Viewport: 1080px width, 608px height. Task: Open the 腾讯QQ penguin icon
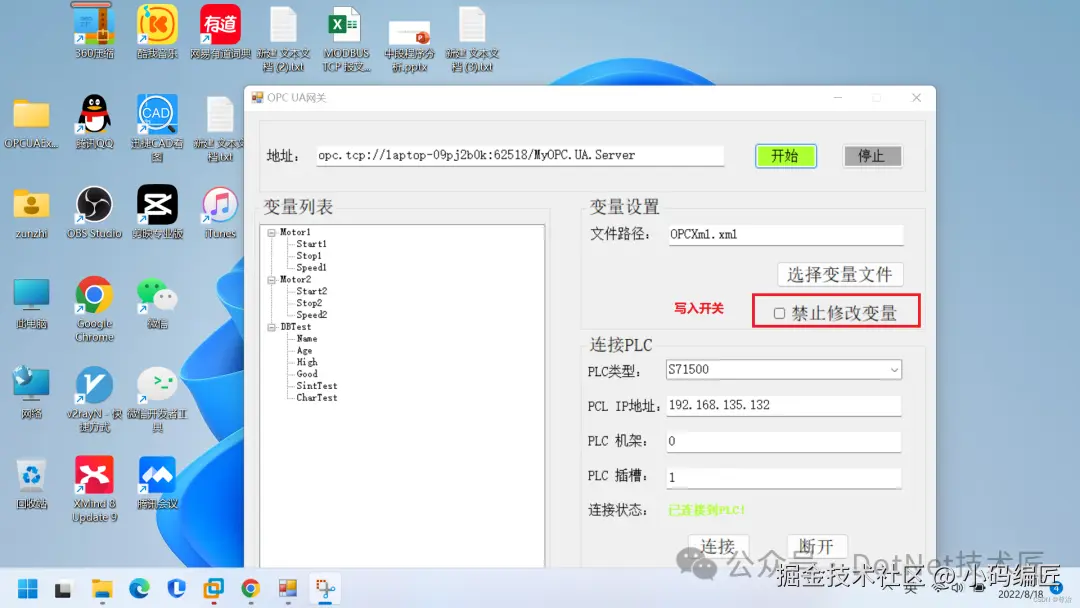[x=94, y=121]
